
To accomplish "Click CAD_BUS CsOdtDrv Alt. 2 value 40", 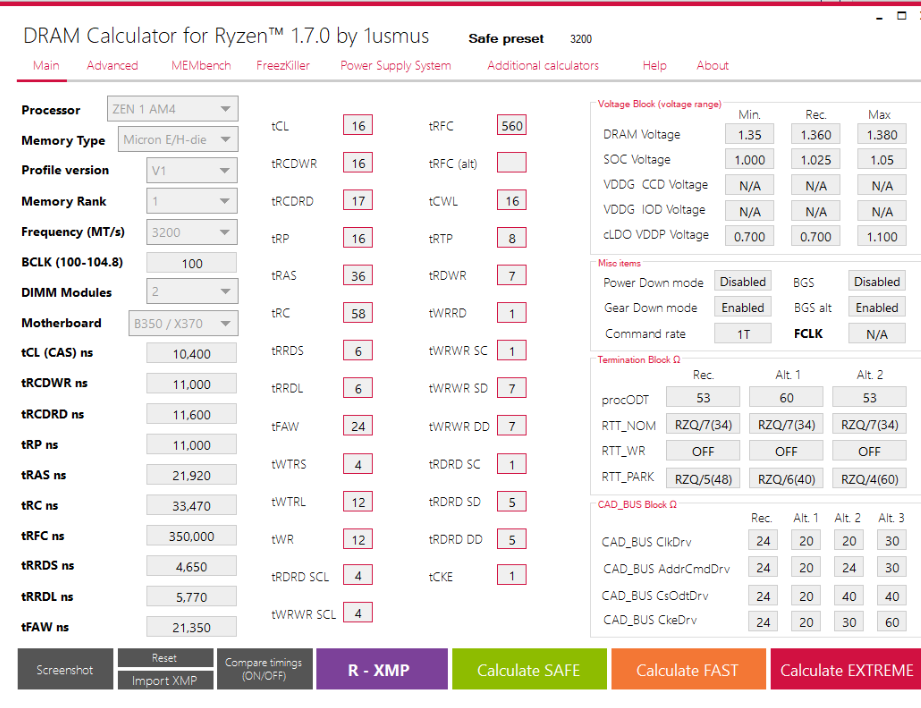I will pyautogui.click(x=849, y=596).
